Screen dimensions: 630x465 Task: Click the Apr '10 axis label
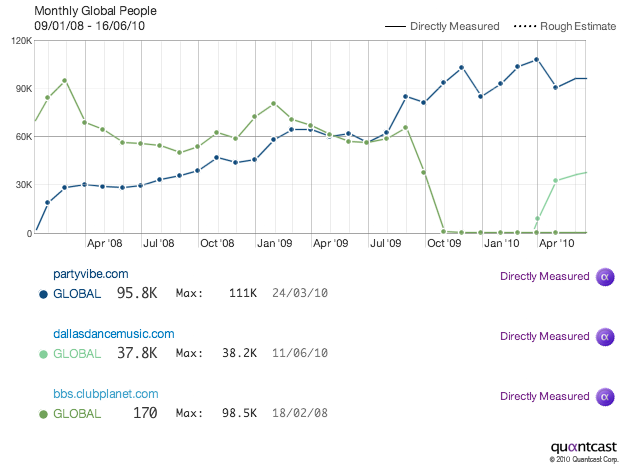pyautogui.click(x=556, y=243)
